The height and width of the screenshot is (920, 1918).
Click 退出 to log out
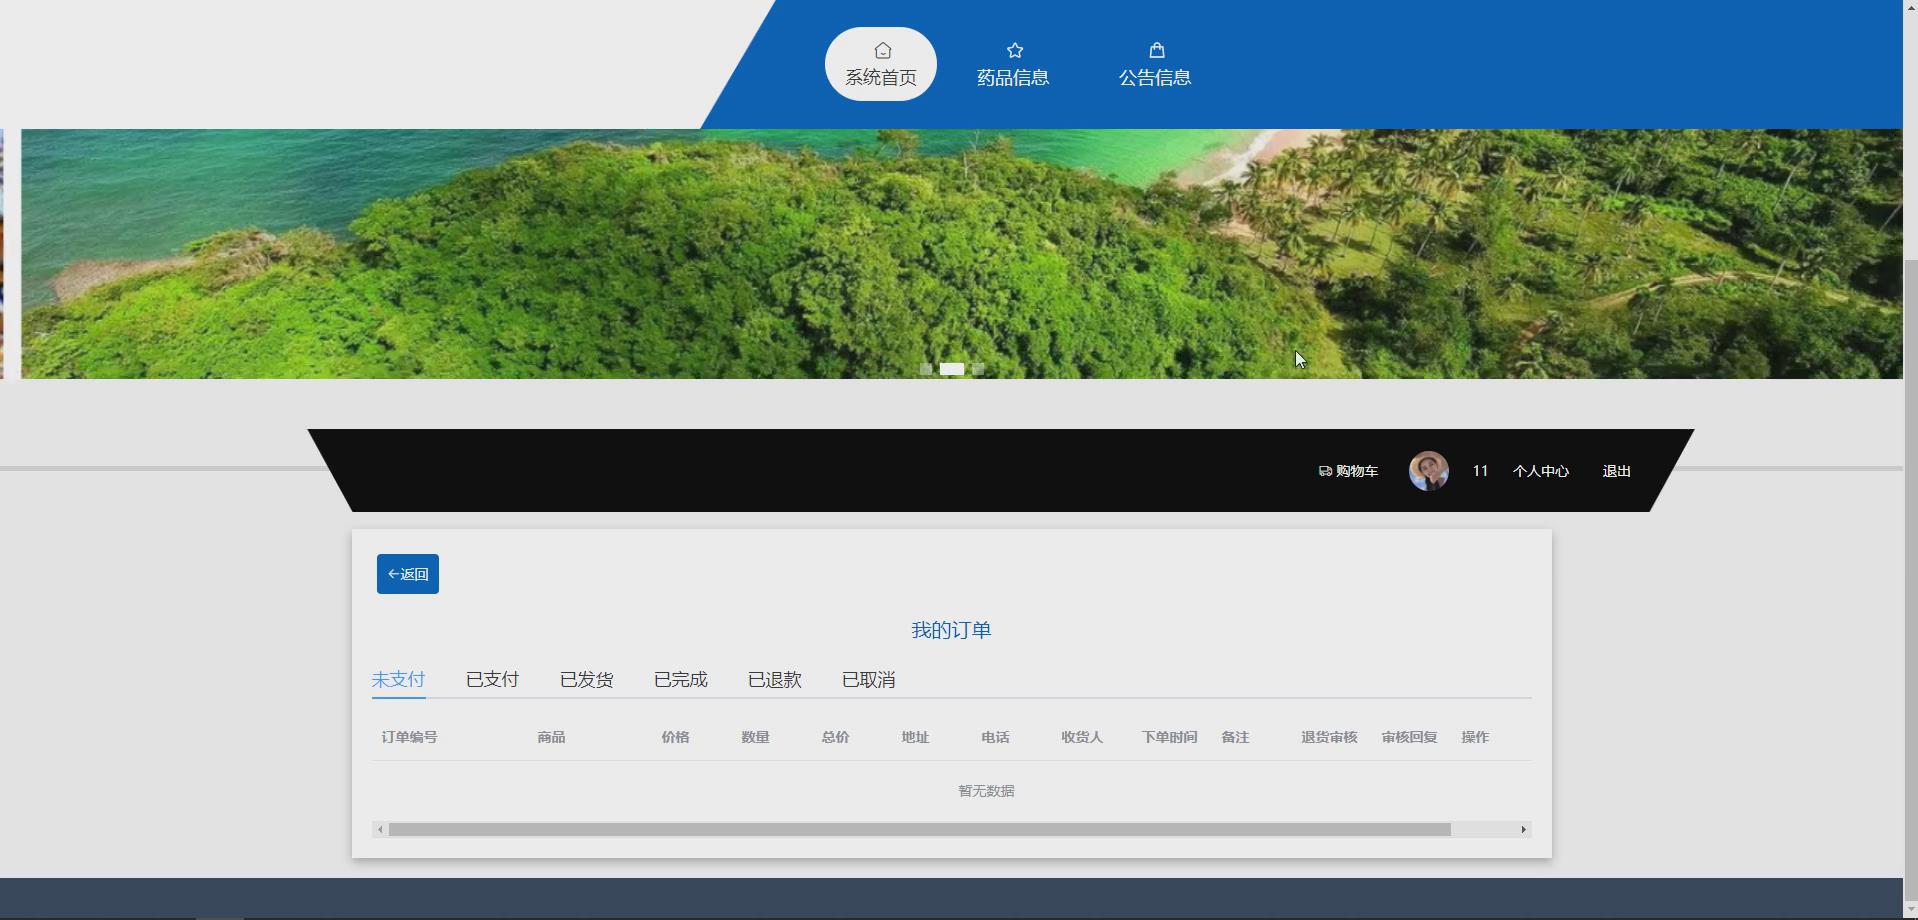[x=1617, y=471]
